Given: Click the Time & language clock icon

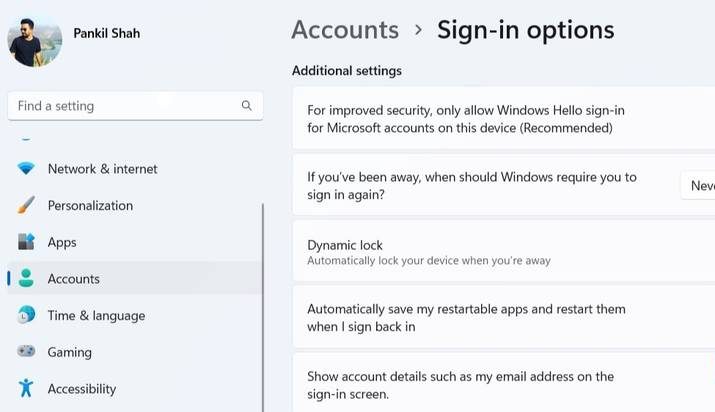Looking at the screenshot, I should [x=26, y=315].
